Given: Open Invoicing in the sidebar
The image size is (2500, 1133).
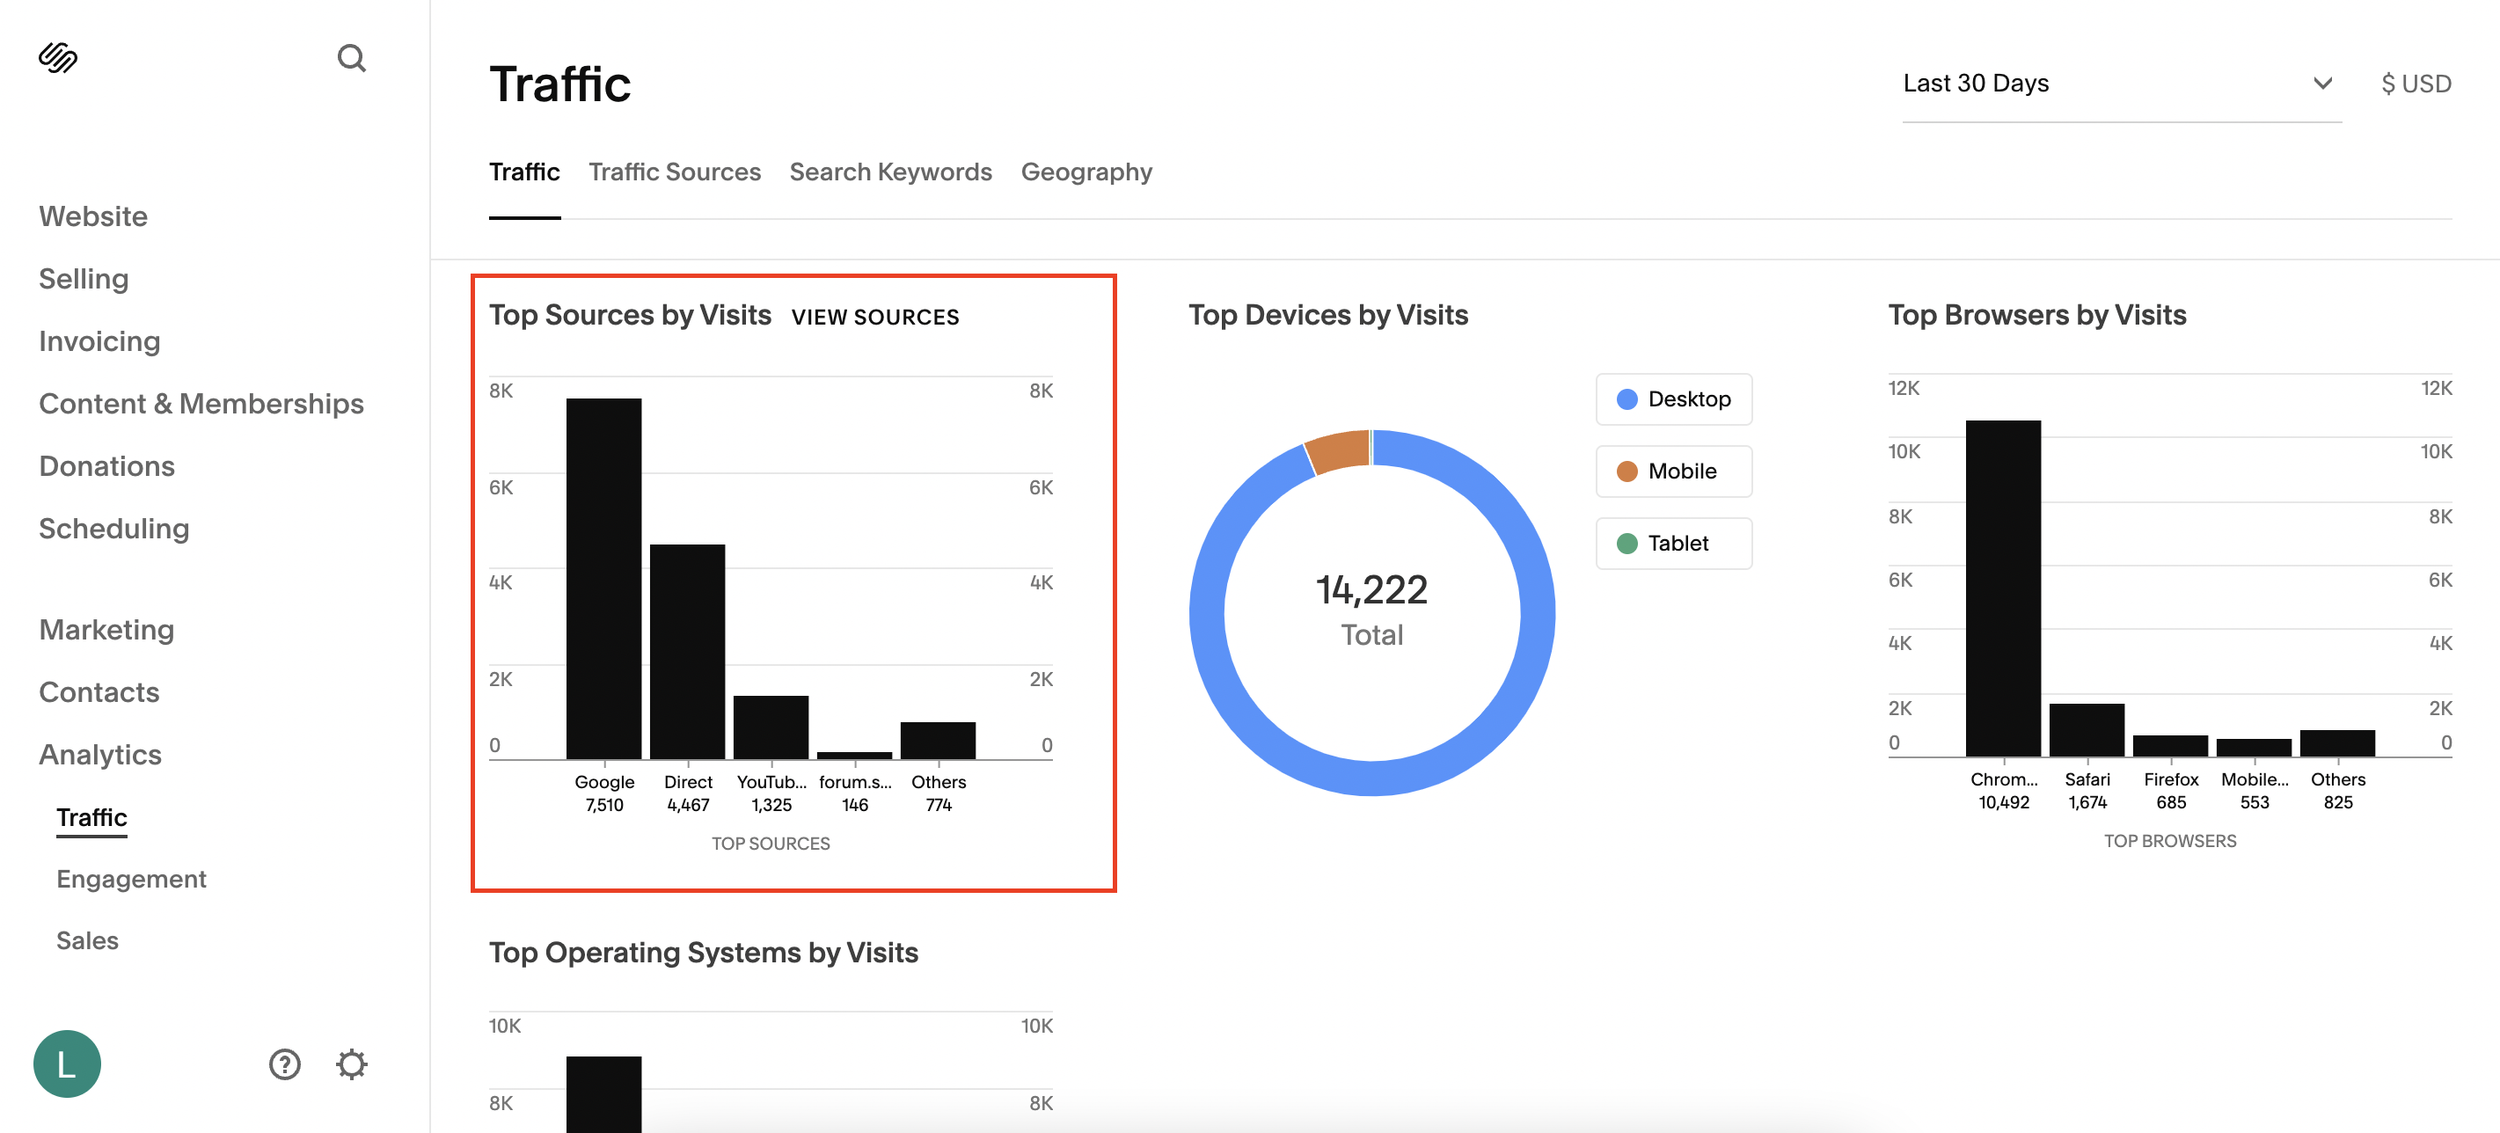Looking at the screenshot, I should (x=100, y=341).
